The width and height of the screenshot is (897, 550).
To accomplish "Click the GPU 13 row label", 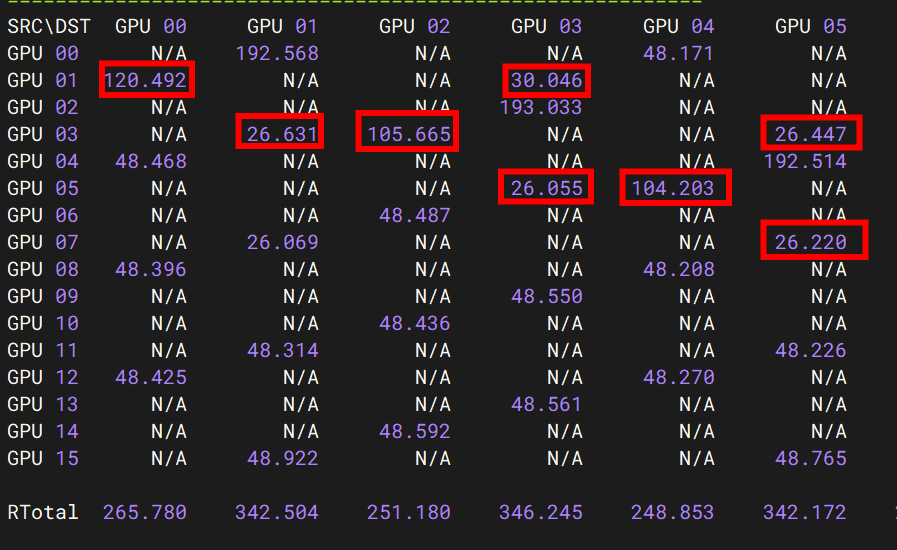I will pos(43,404).
